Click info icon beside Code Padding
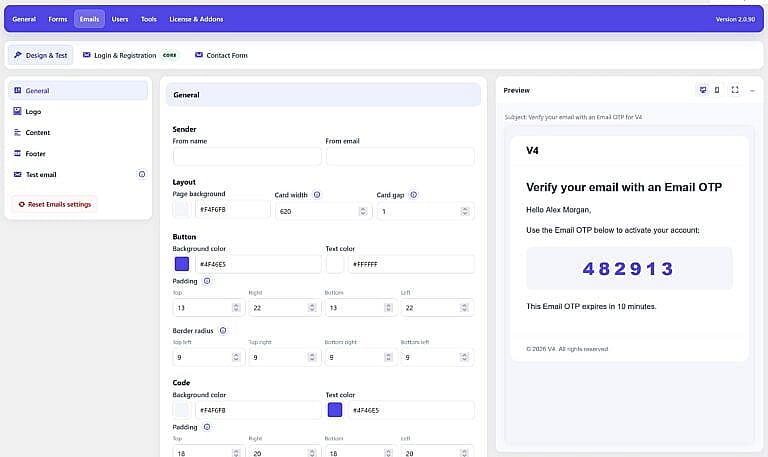This screenshot has height=457, width=768. pos(207,427)
